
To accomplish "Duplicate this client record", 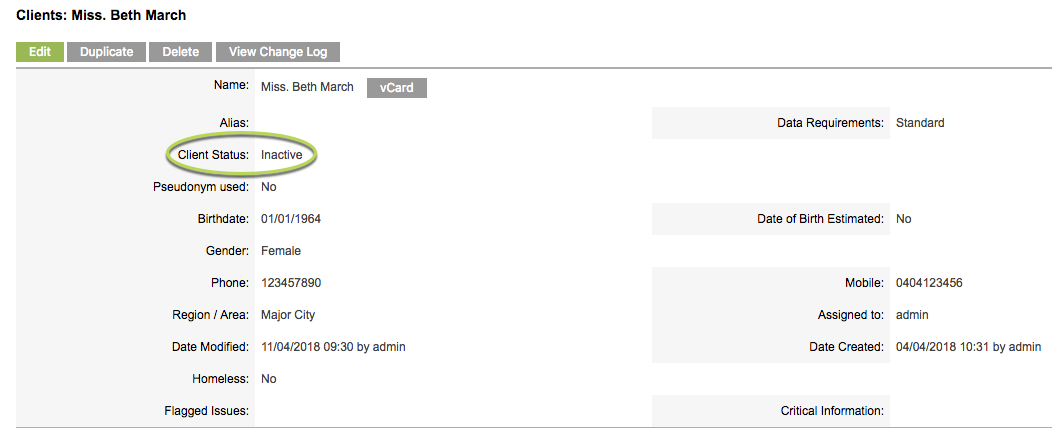I will [x=106, y=52].
